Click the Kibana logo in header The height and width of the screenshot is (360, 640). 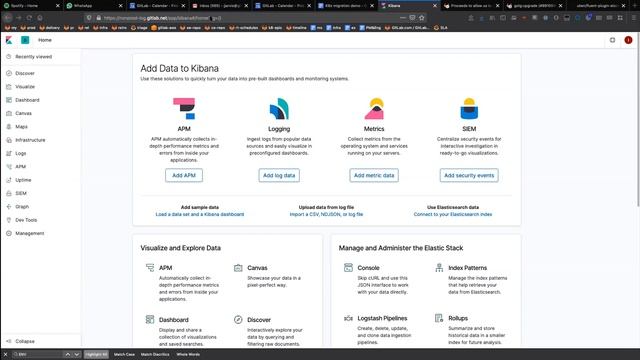pyautogui.click(x=9, y=40)
